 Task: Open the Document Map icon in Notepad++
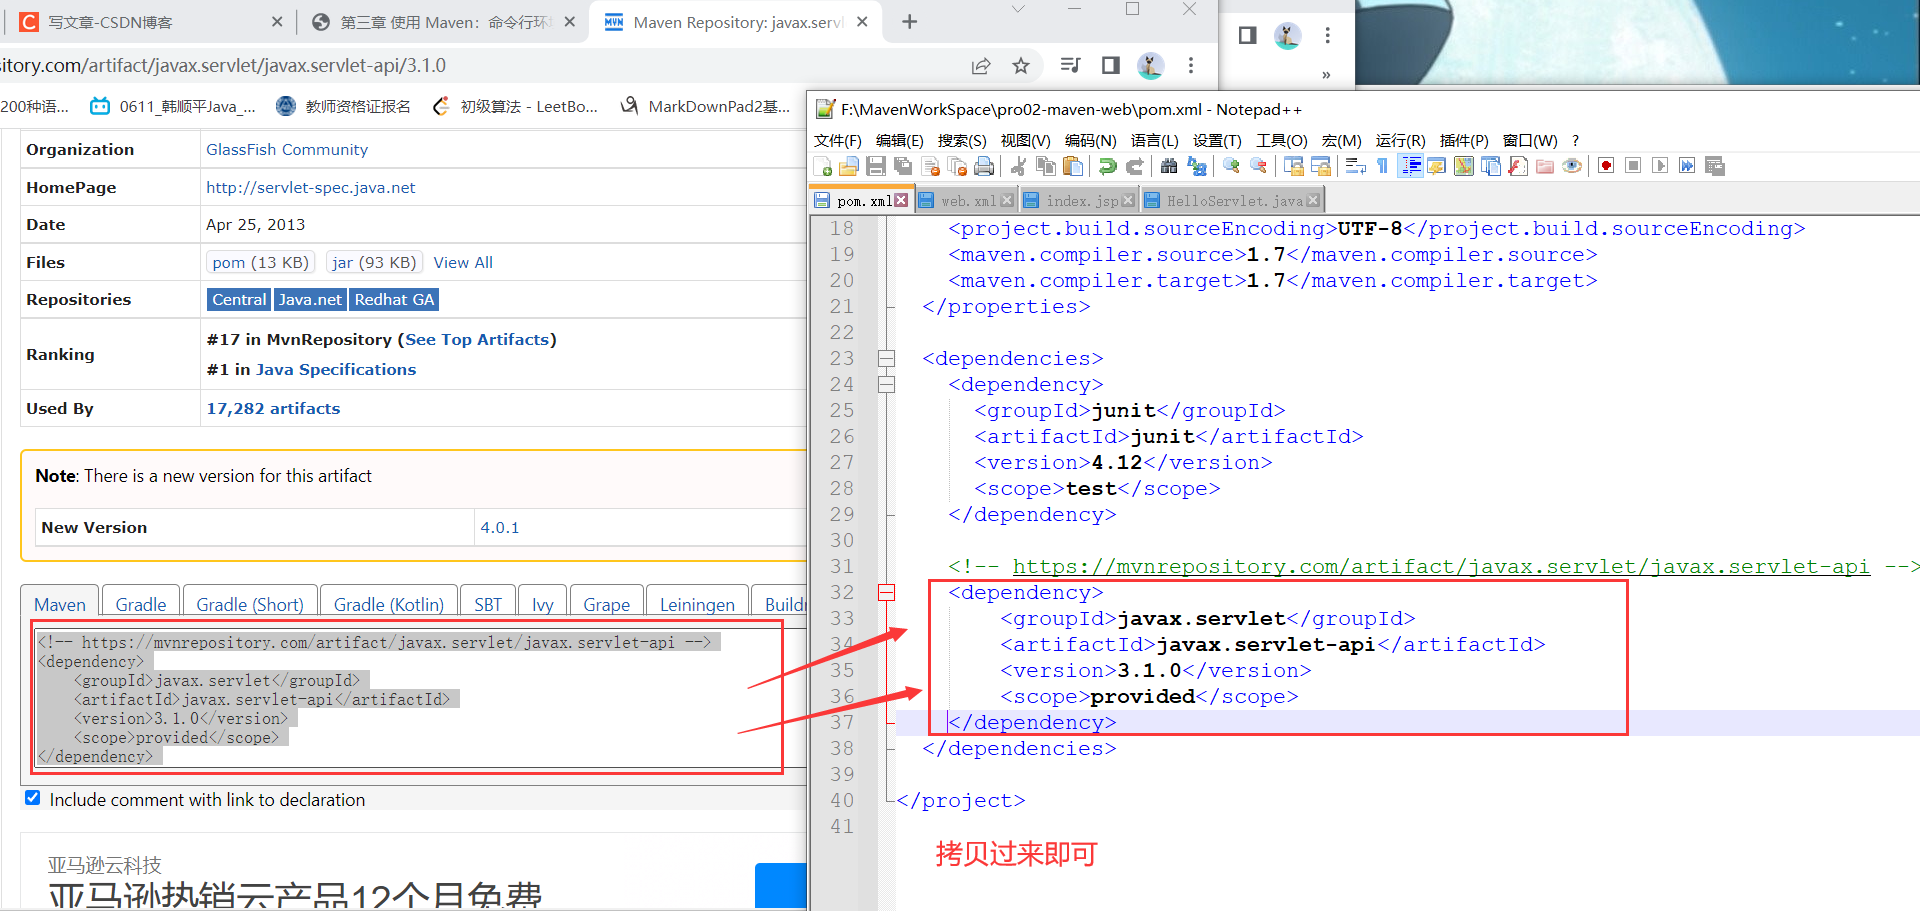1463,166
